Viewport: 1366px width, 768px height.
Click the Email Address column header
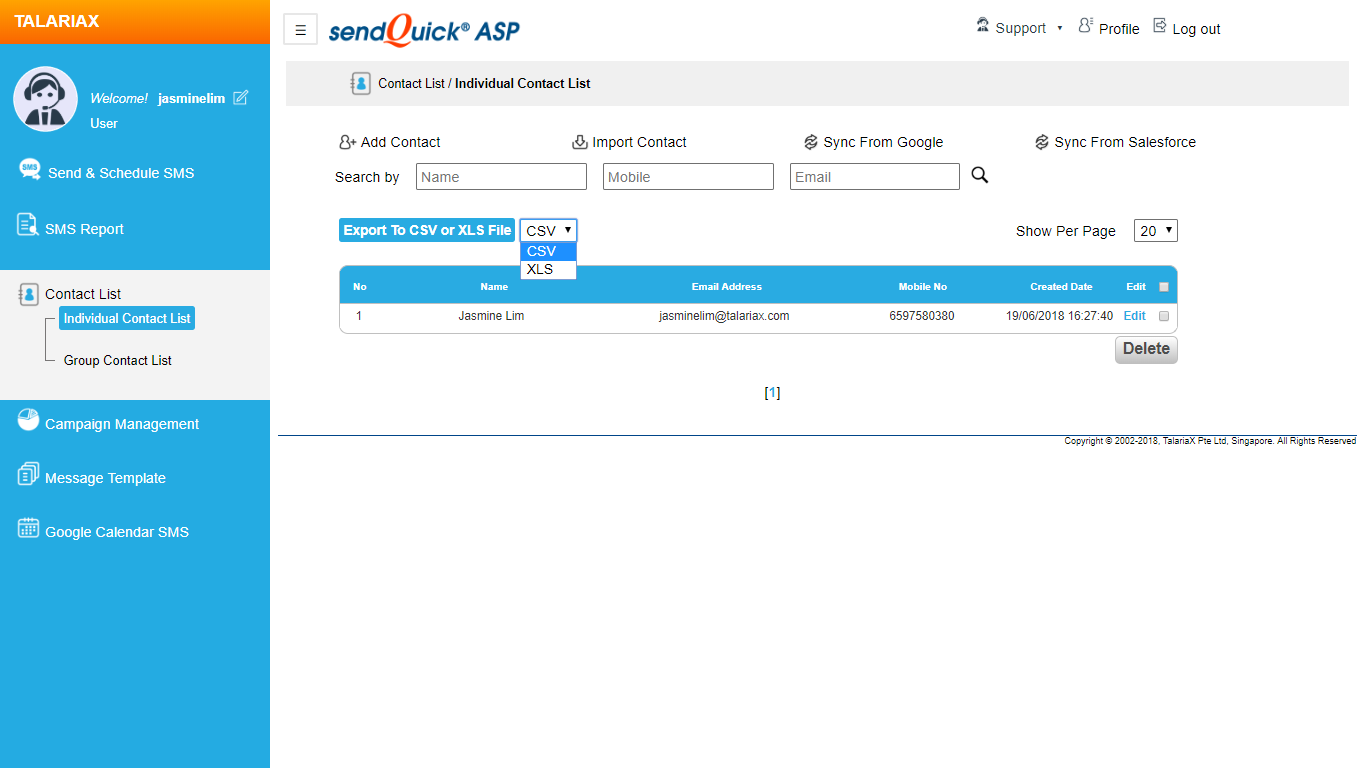727,287
